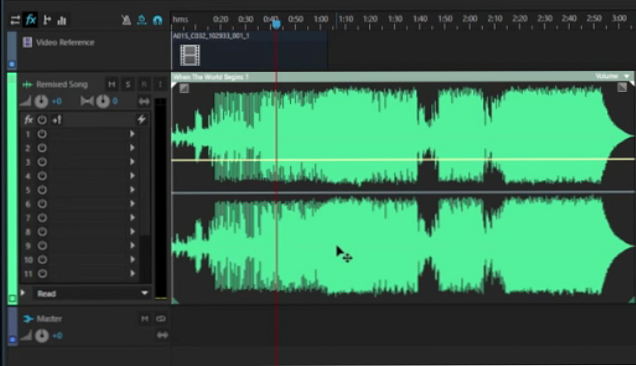Click Remixed Song volume value +0
The height and width of the screenshot is (366, 636).
[57, 101]
